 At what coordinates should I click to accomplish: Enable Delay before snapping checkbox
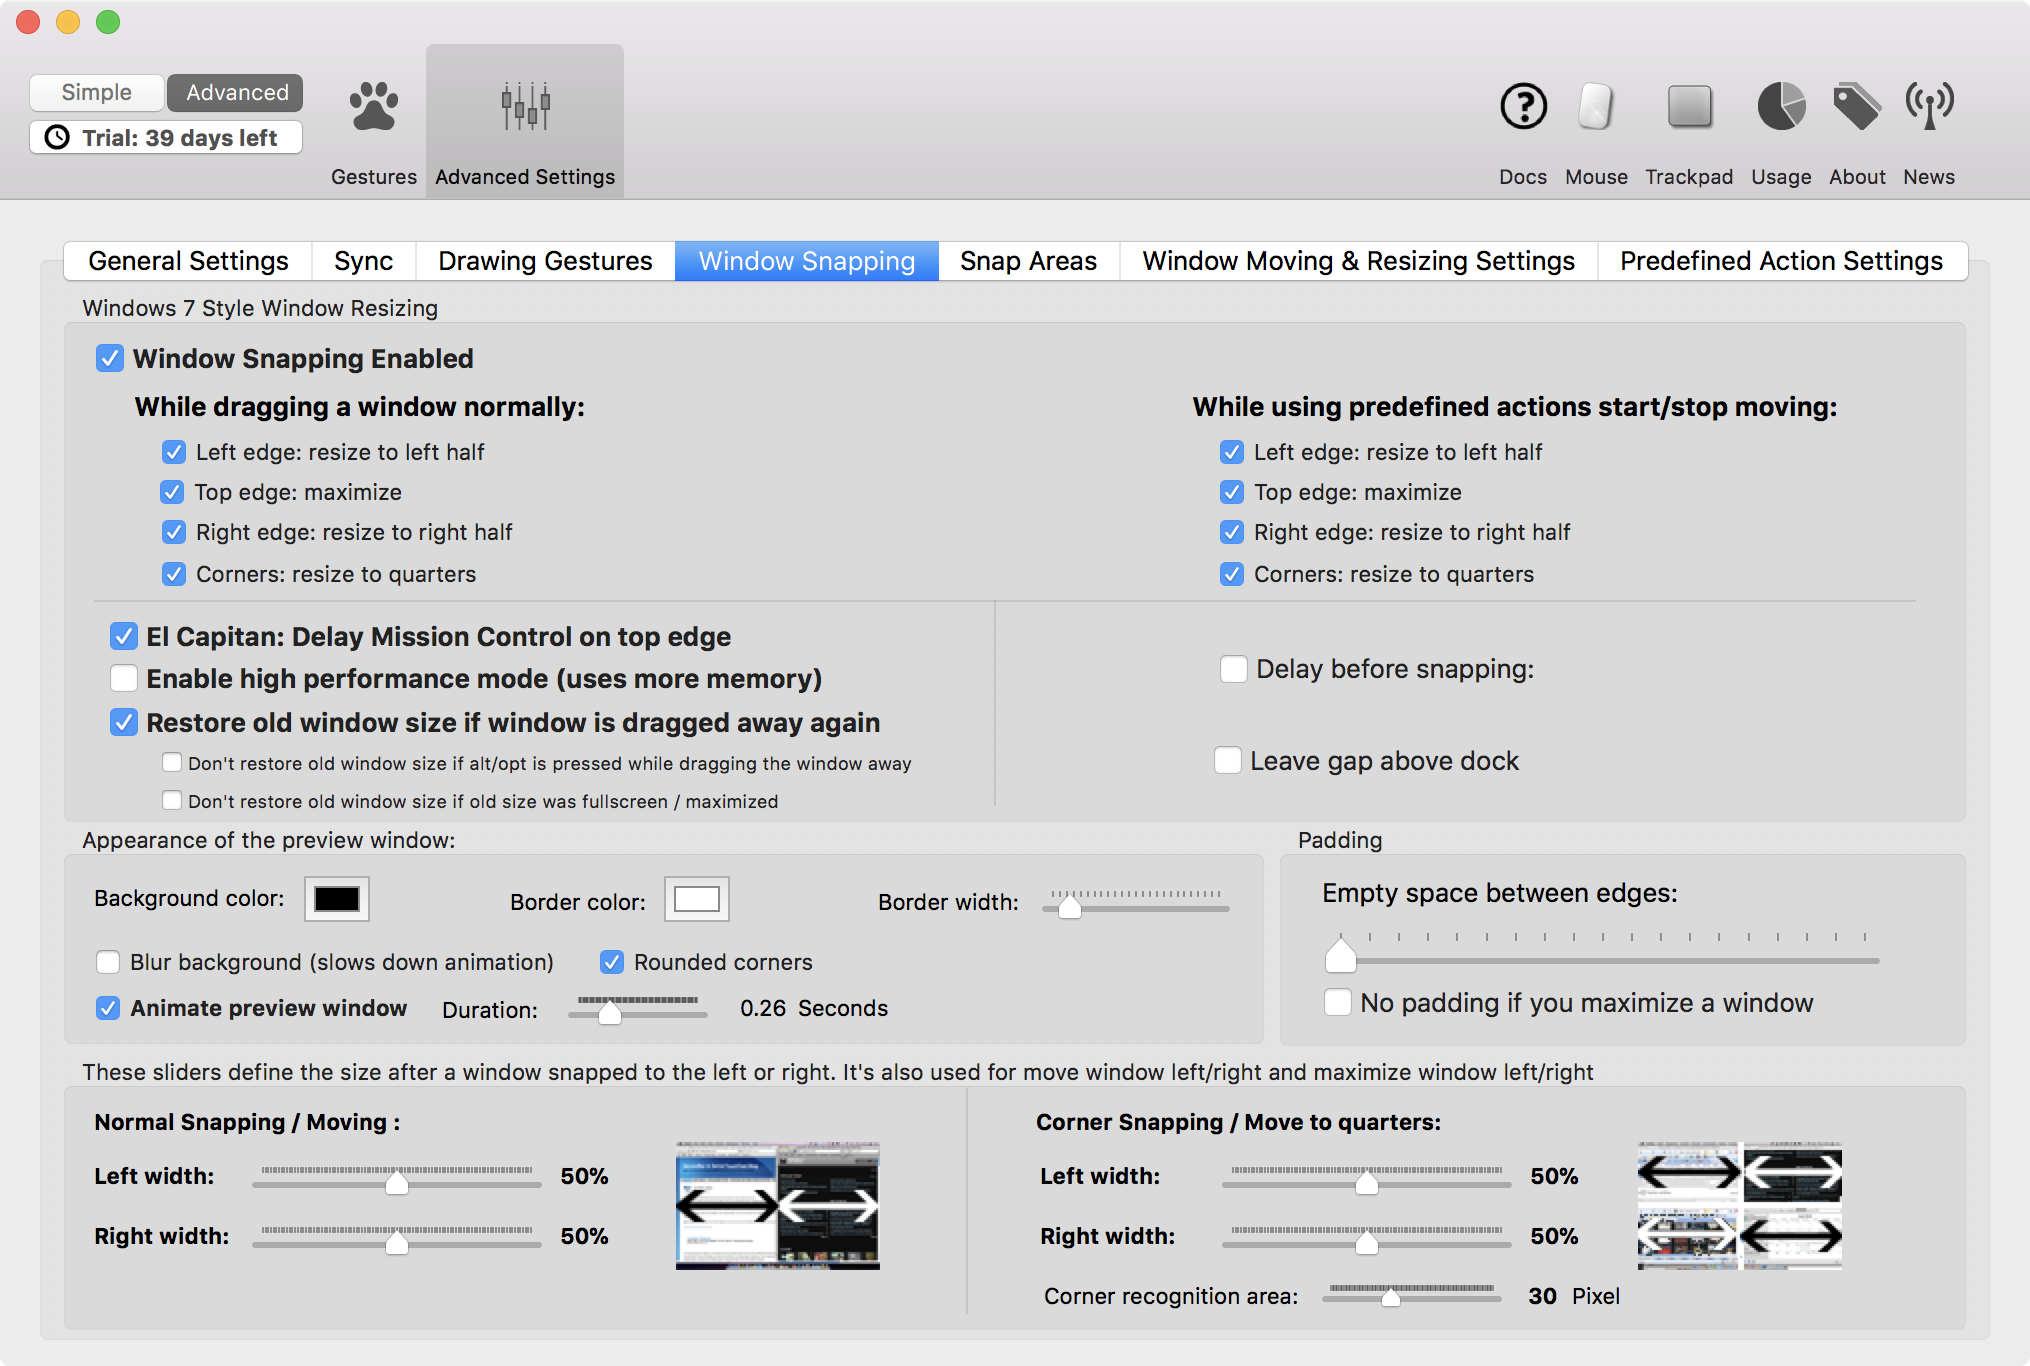tap(1234, 669)
